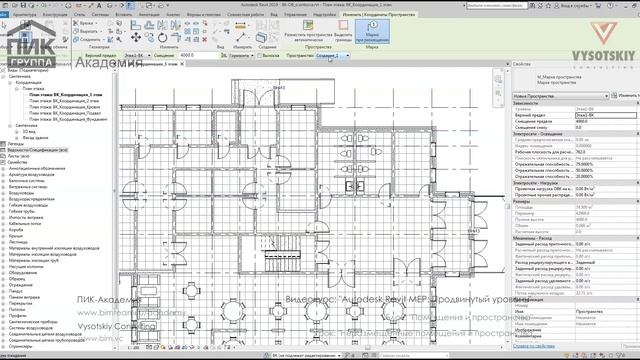Select the Move tool in Modify panel
640x360 pixels.
[136, 38]
